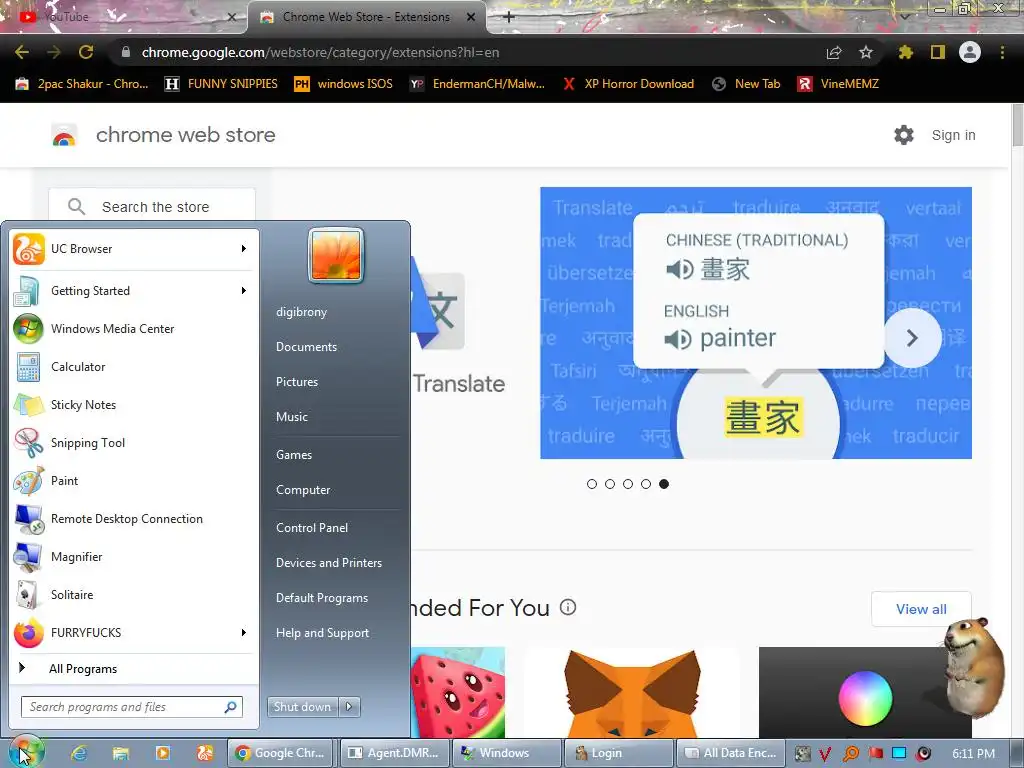Switch to YouTube tab

[x=124, y=17]
